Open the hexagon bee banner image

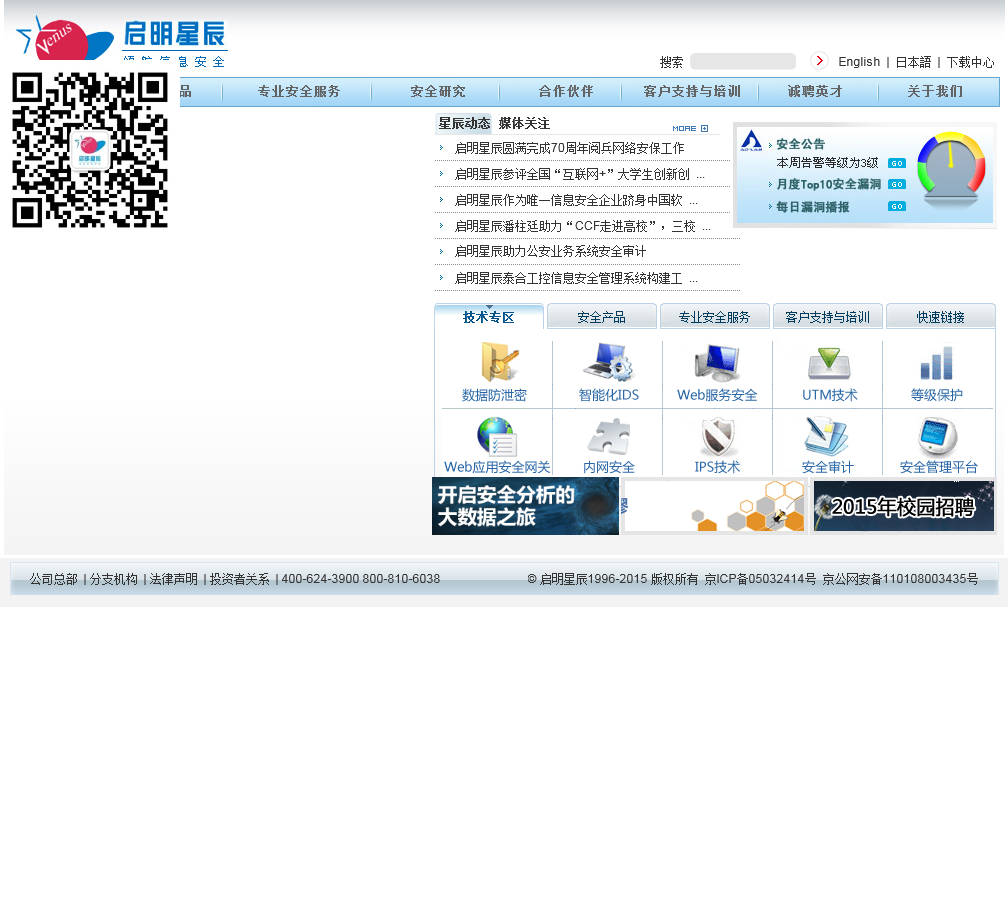pyautogui.click(x=714, y=506)
